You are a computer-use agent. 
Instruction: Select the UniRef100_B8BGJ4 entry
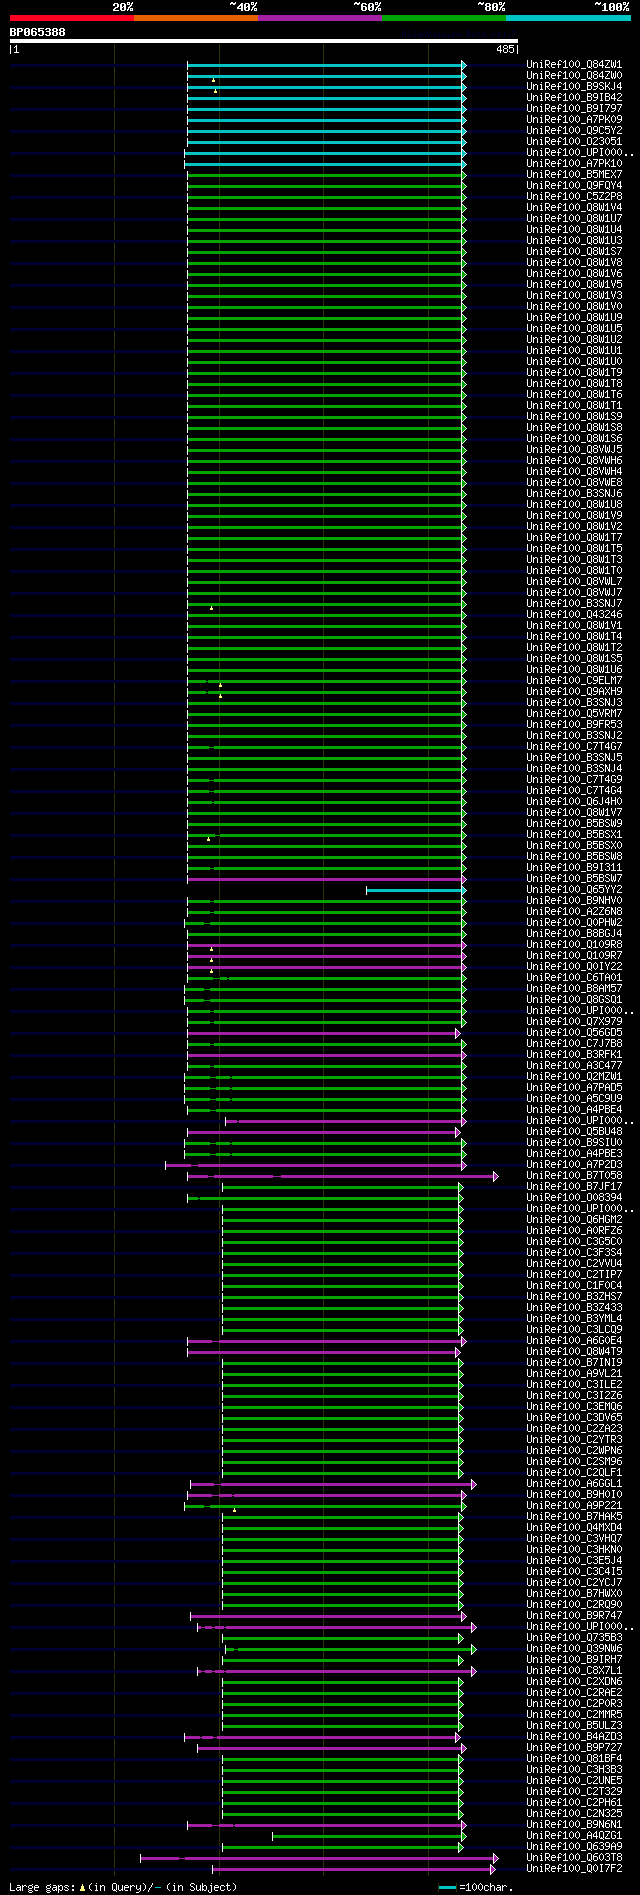[574, 934]
